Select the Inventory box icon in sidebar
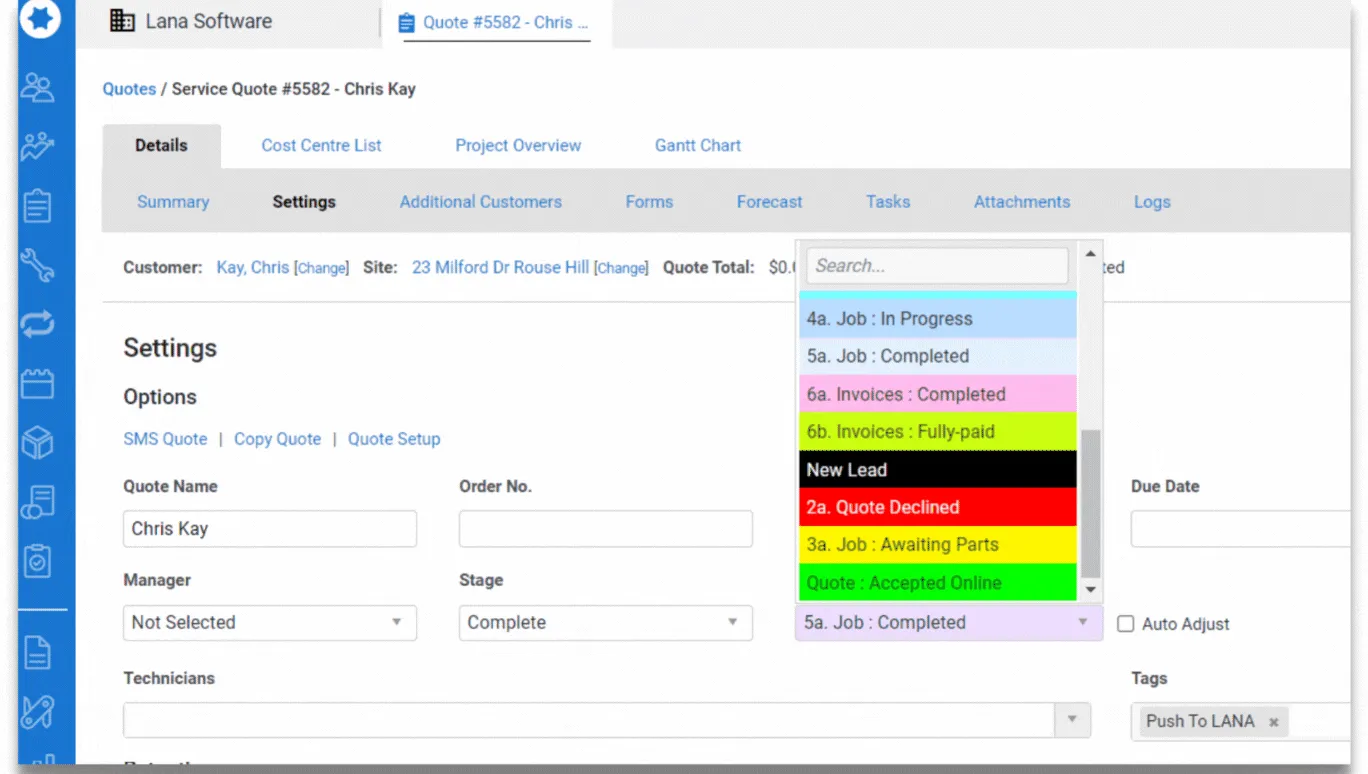1368x774 pixels. (38, 441)
